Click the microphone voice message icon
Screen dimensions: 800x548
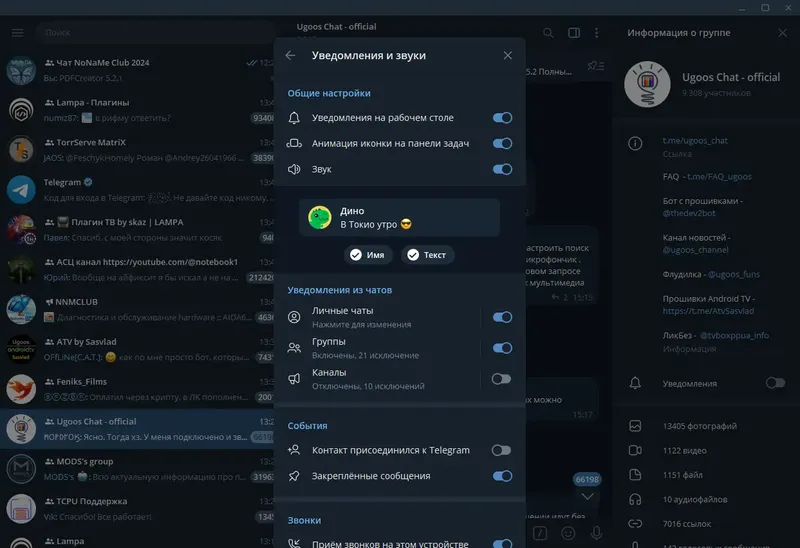[x=596, y=534]
